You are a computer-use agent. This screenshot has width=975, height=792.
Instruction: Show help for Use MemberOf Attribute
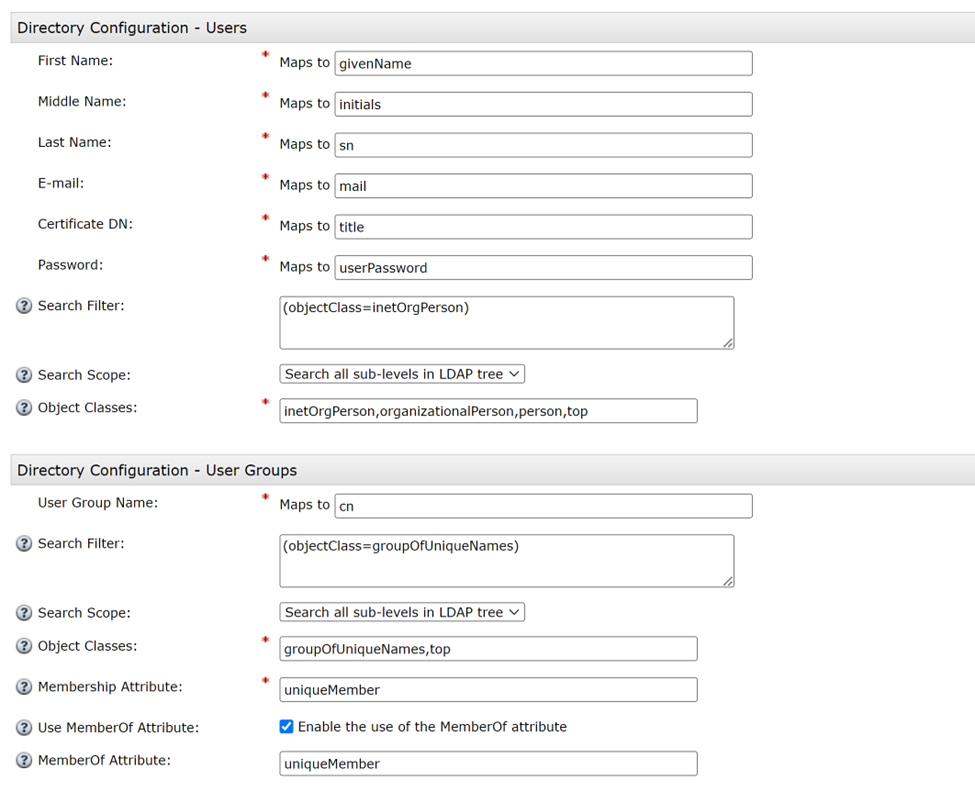pyautogui.click(x=24, y=728)
